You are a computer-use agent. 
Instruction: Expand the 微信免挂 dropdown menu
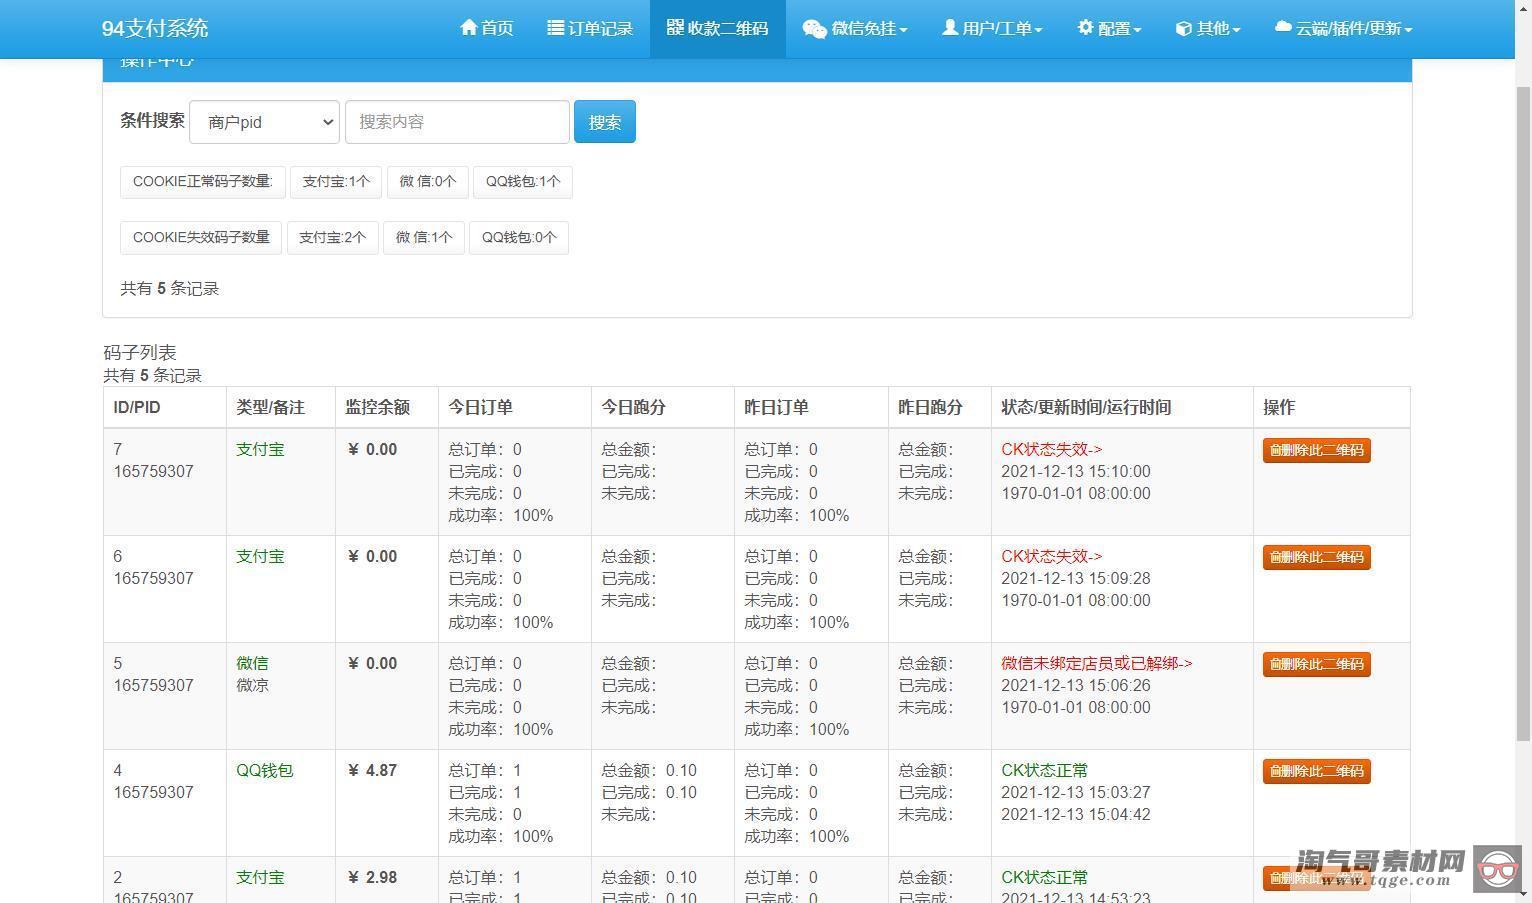point(855,28)
